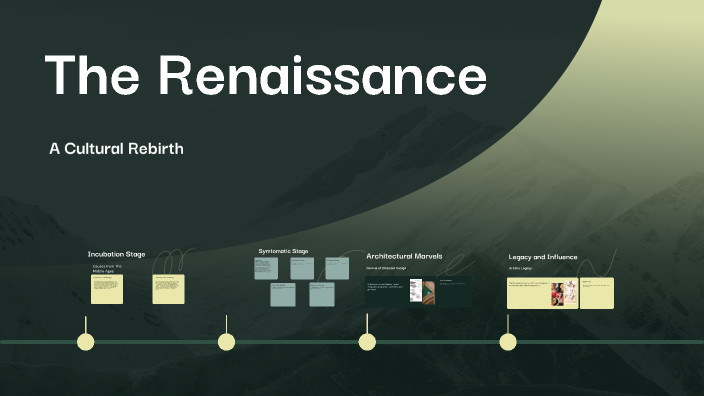Image resolution: width=704 pixels, height=396 pixels.
Task: Open the figure sketch image in Legacy and Influence
Action: (x=571, y=292)
